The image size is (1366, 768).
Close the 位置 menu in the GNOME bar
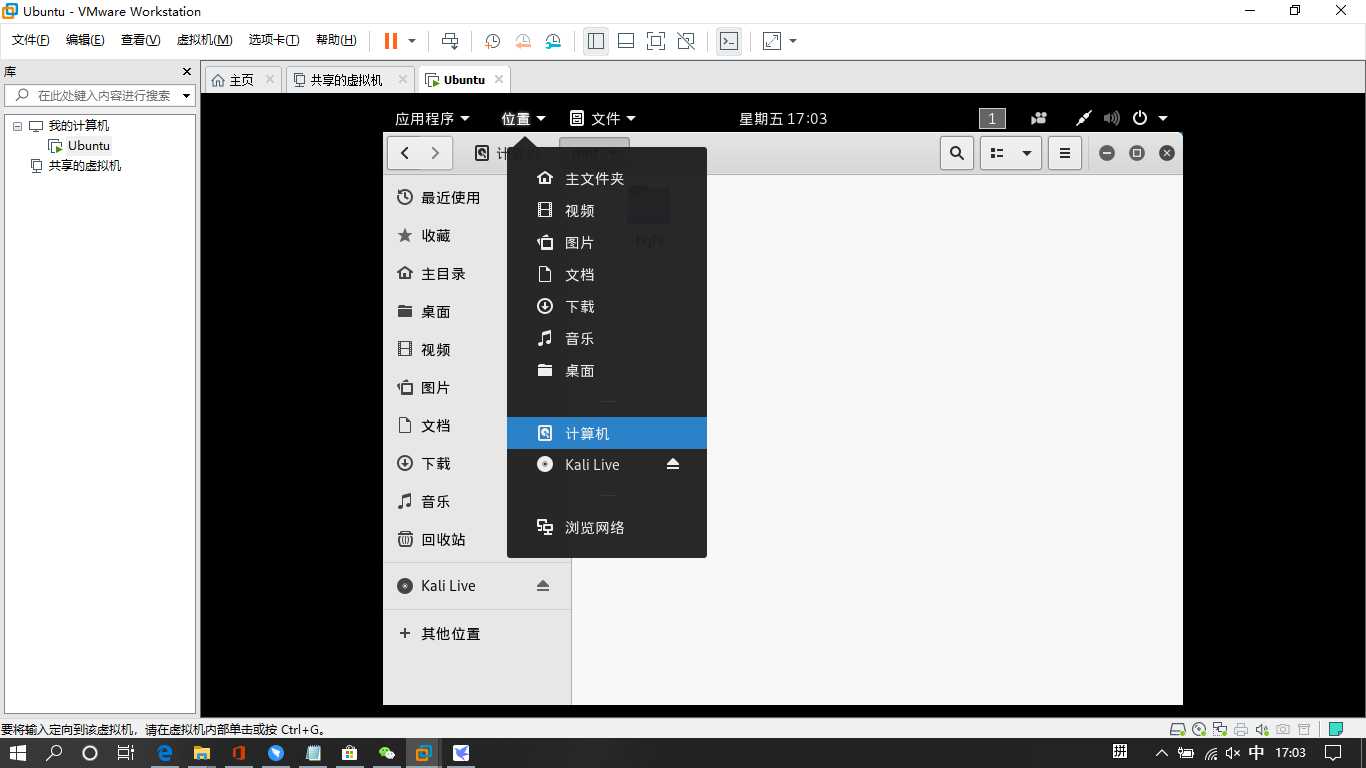[x=524, y=118]
